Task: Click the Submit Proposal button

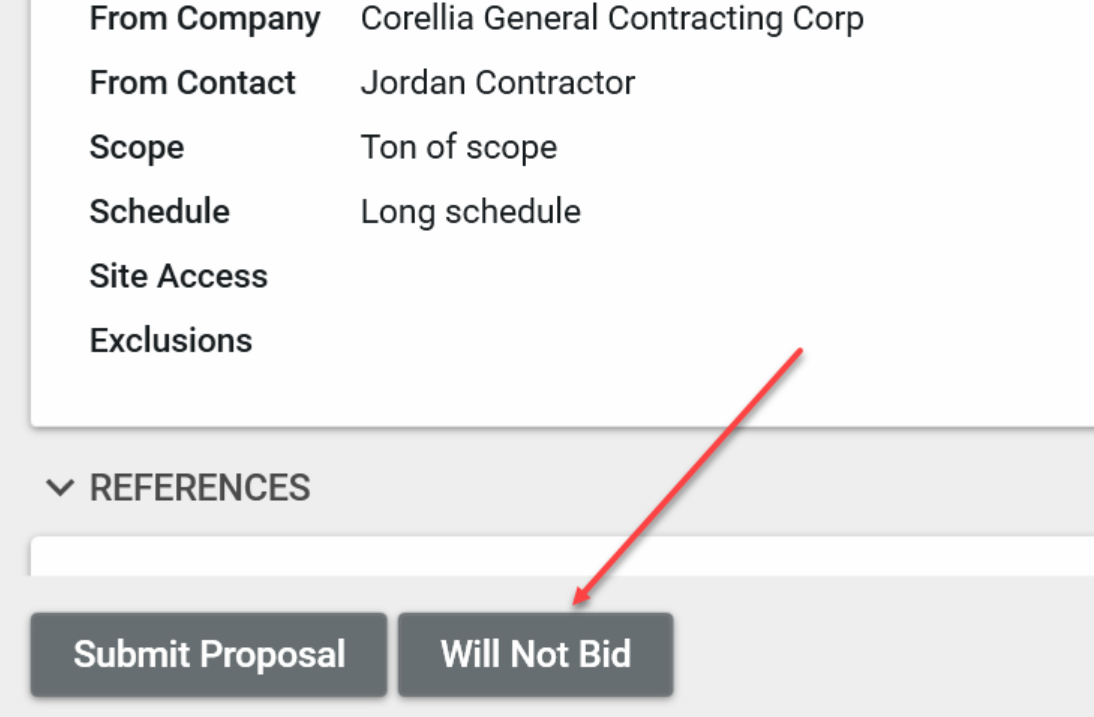Action: (208, 655)
